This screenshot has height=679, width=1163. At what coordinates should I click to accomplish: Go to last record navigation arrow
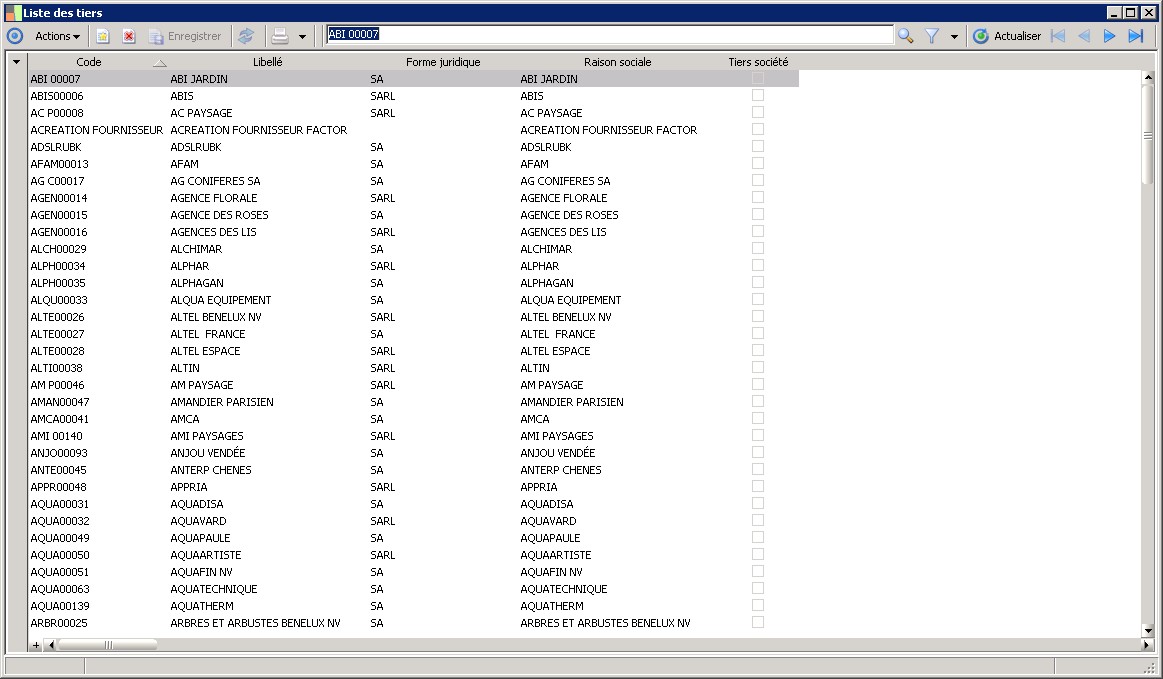1136,36
